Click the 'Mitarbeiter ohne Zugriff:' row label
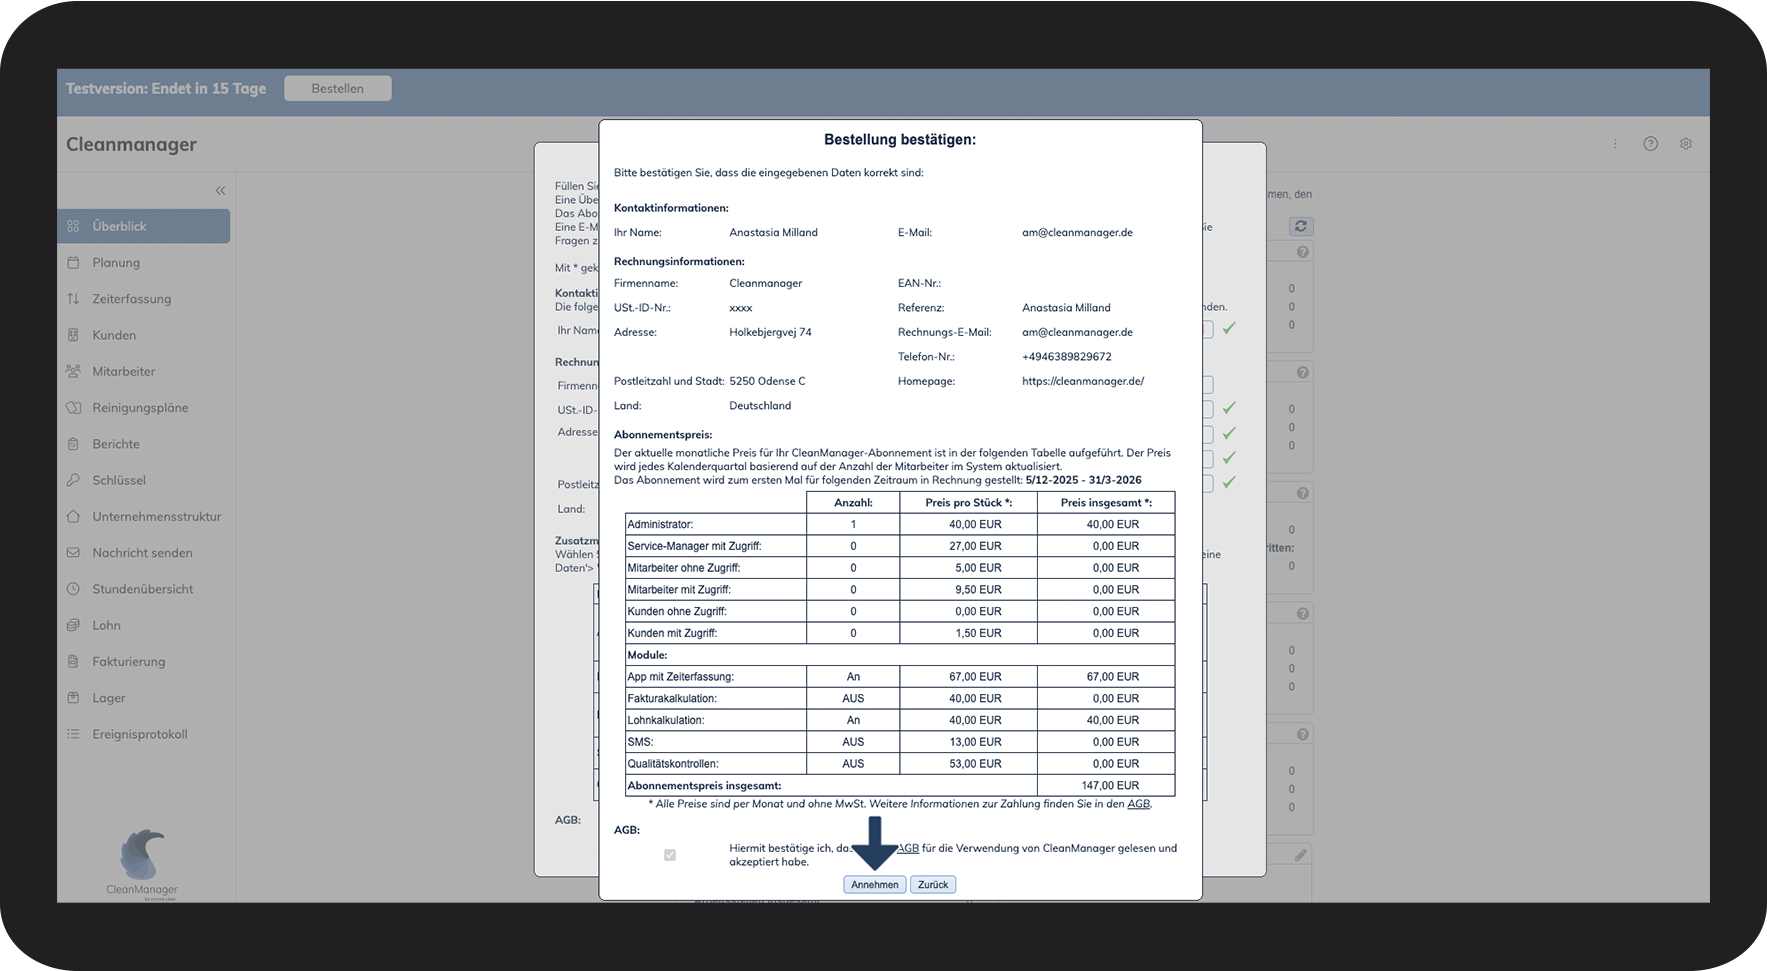The height and width of the screenshot is (971, 1767). tap(684, 568)
